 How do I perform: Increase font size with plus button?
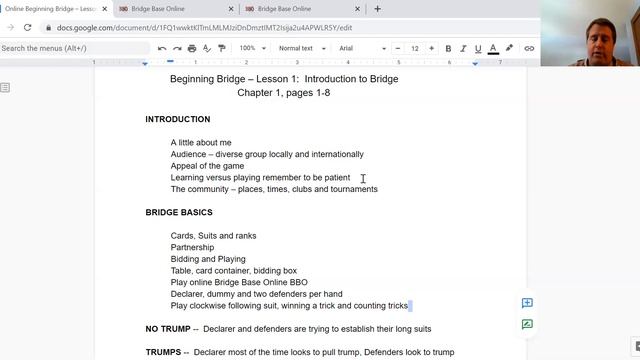(431, 49)
